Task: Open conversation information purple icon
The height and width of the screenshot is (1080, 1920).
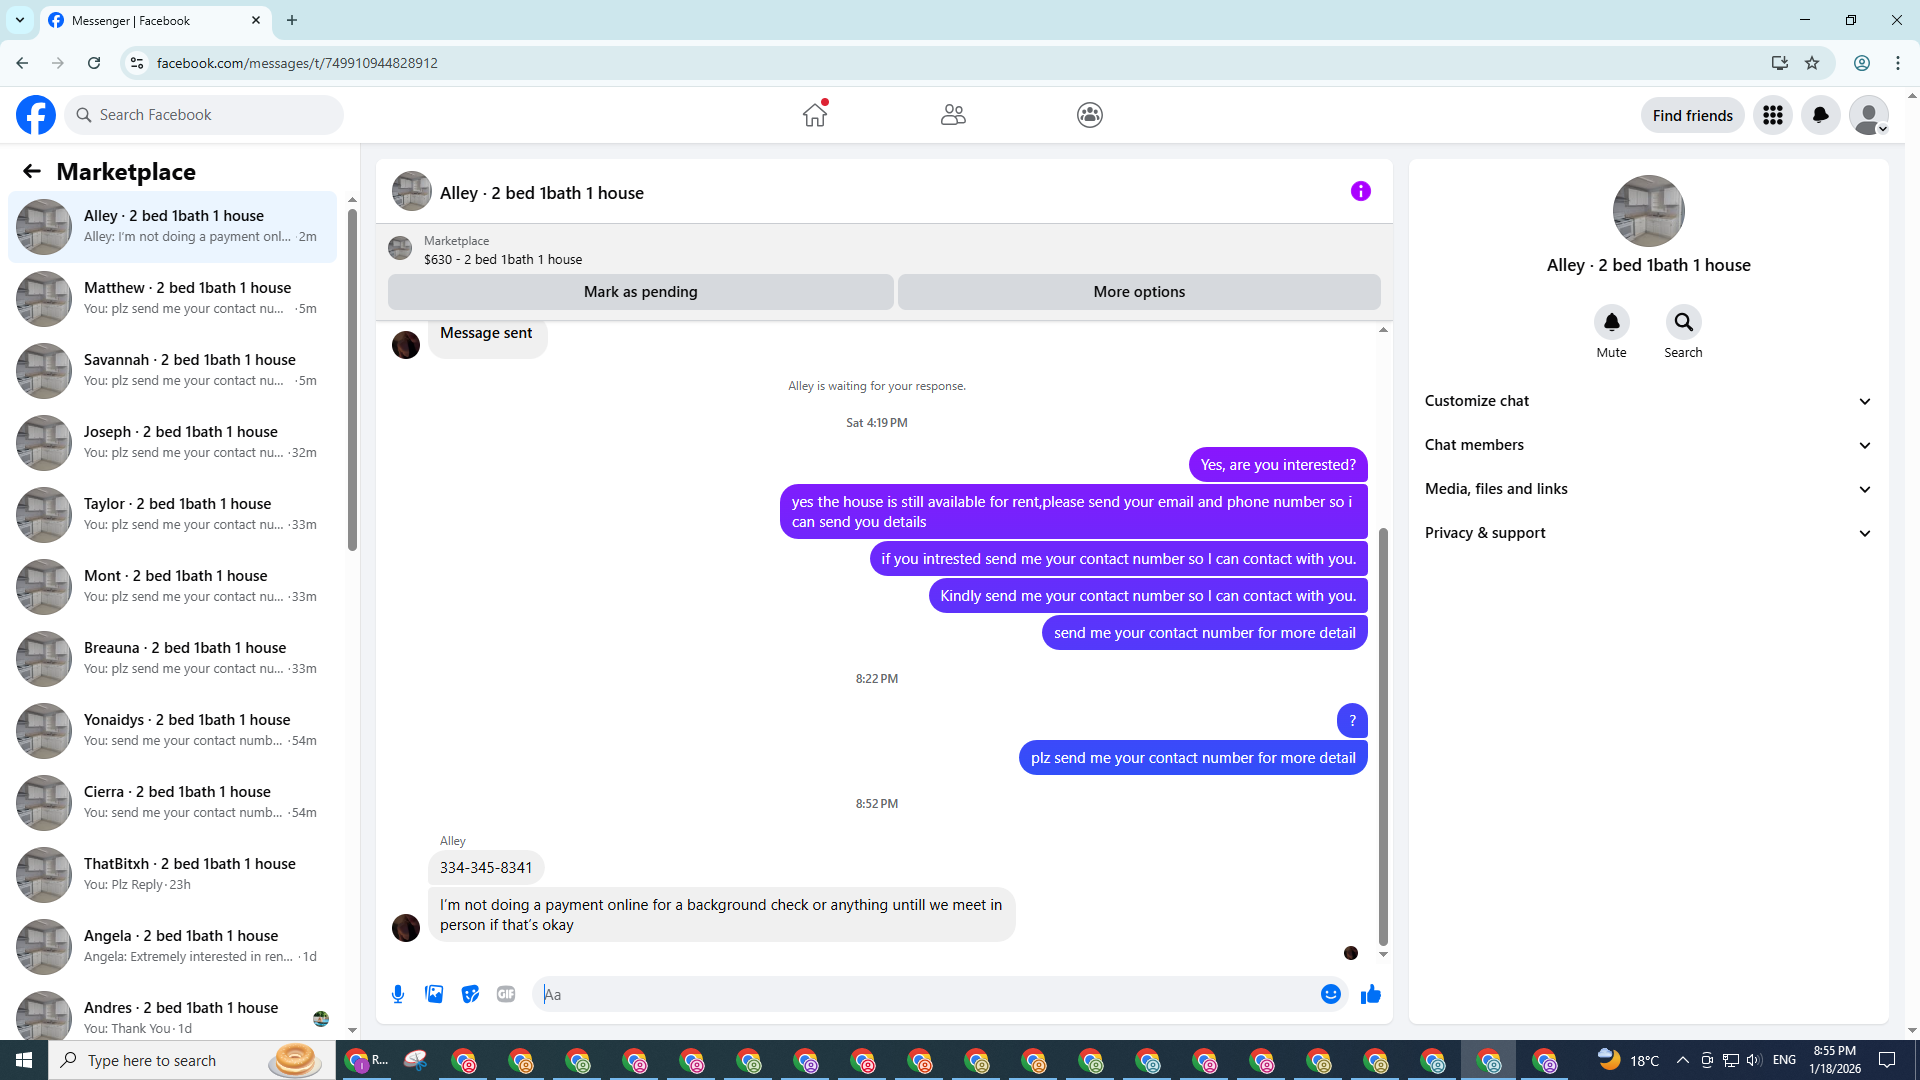Action: click(1360, 191)
